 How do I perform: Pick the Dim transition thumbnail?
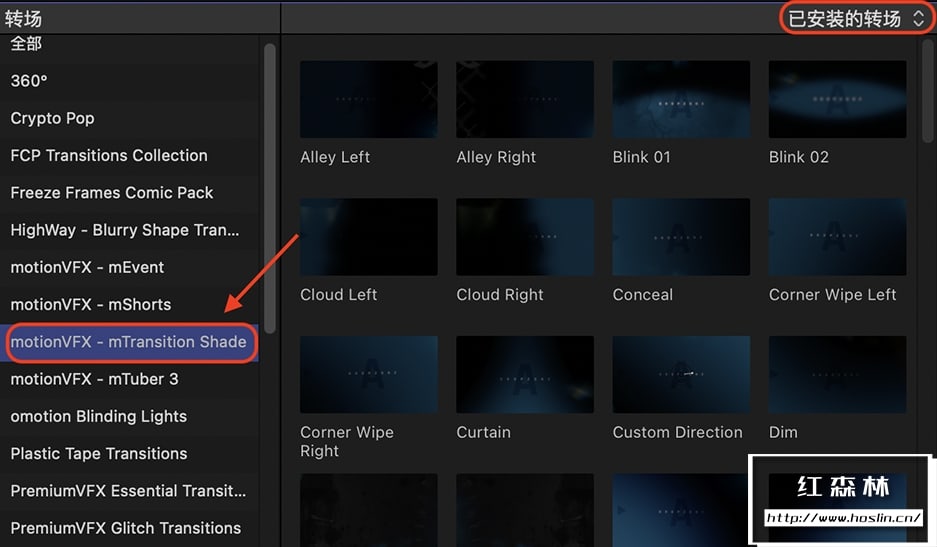tap(837, 374)
